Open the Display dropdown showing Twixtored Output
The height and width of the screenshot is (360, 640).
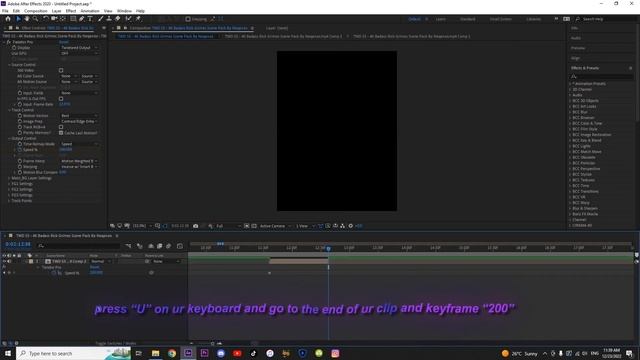(x=79, y=48)
